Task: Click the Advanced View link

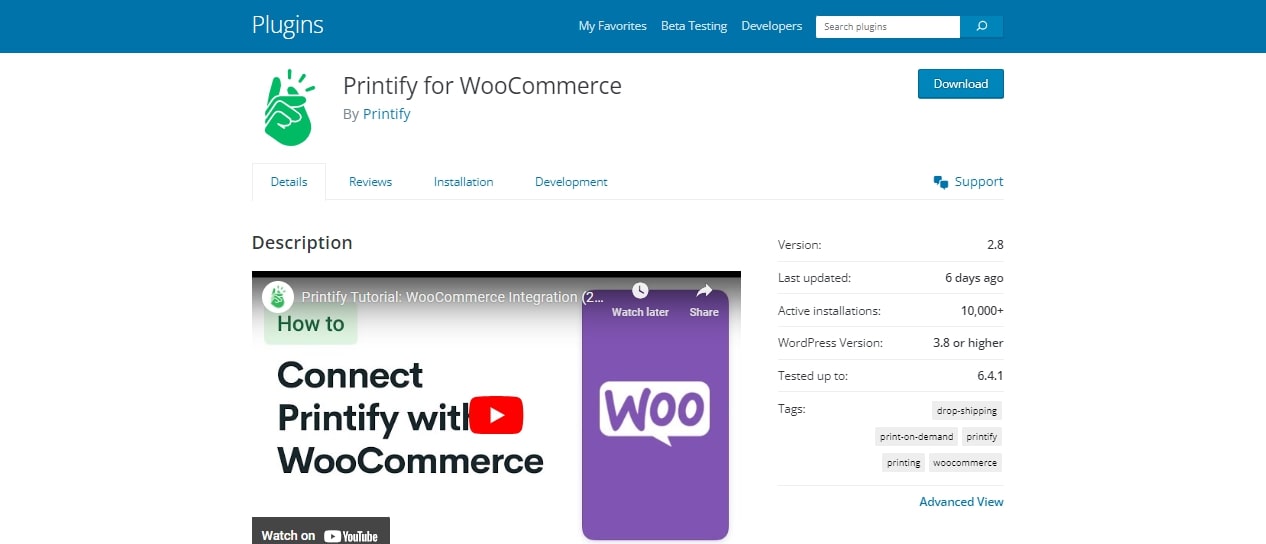Action: (961, 502)
